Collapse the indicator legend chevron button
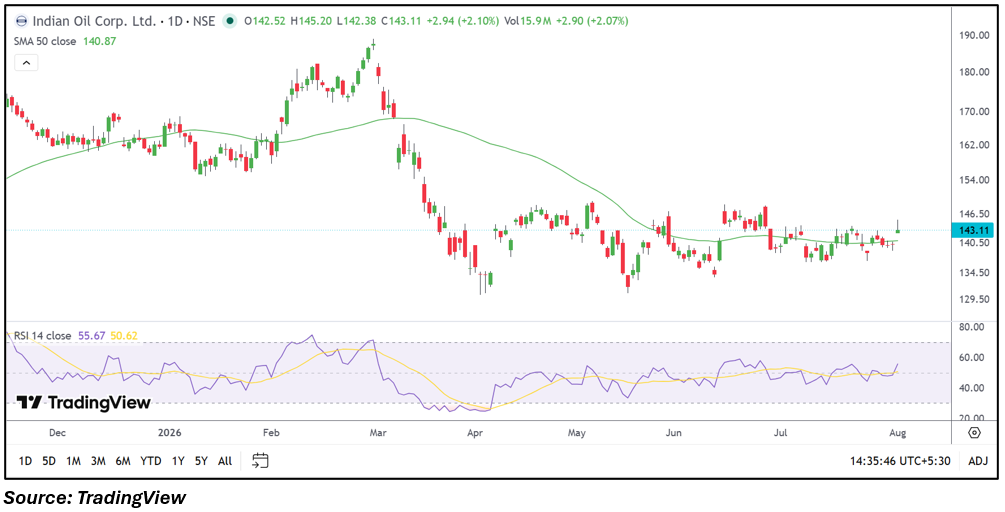 tap(26, 63)
